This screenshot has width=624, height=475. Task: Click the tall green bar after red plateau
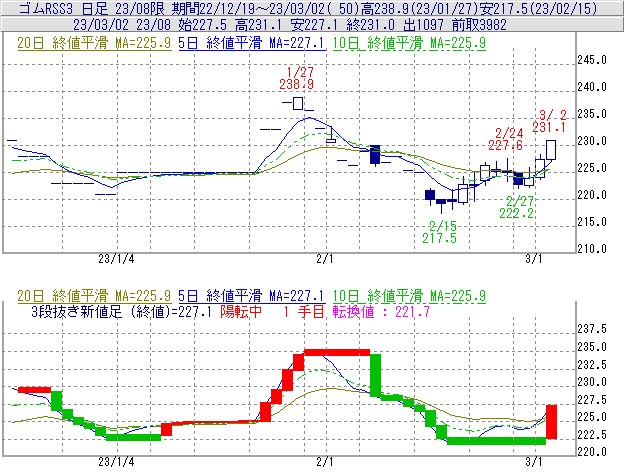click(375, 375)
